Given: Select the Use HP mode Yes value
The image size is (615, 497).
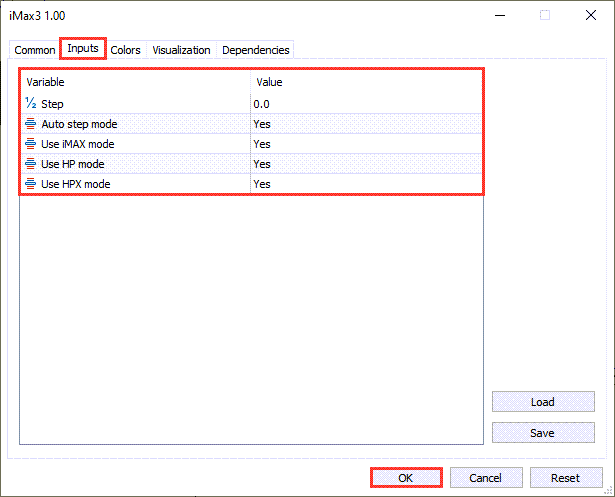Looking at the screenshot, I should (366, 164).
